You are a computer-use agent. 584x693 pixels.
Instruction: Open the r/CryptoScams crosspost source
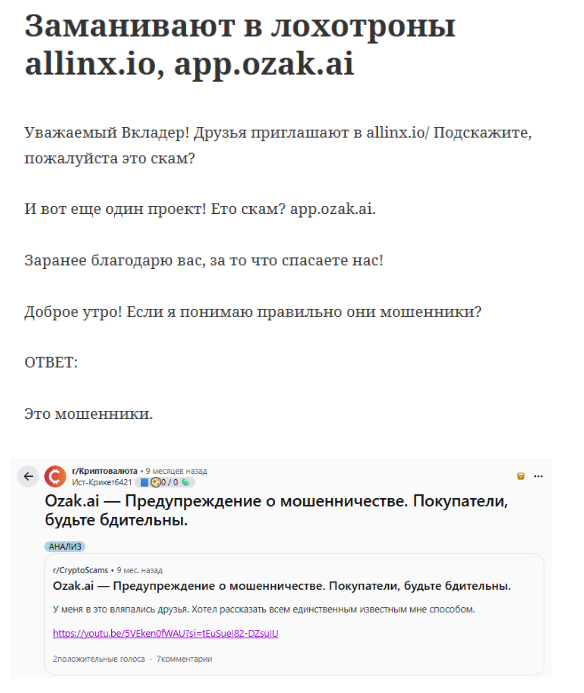point(80,570)
